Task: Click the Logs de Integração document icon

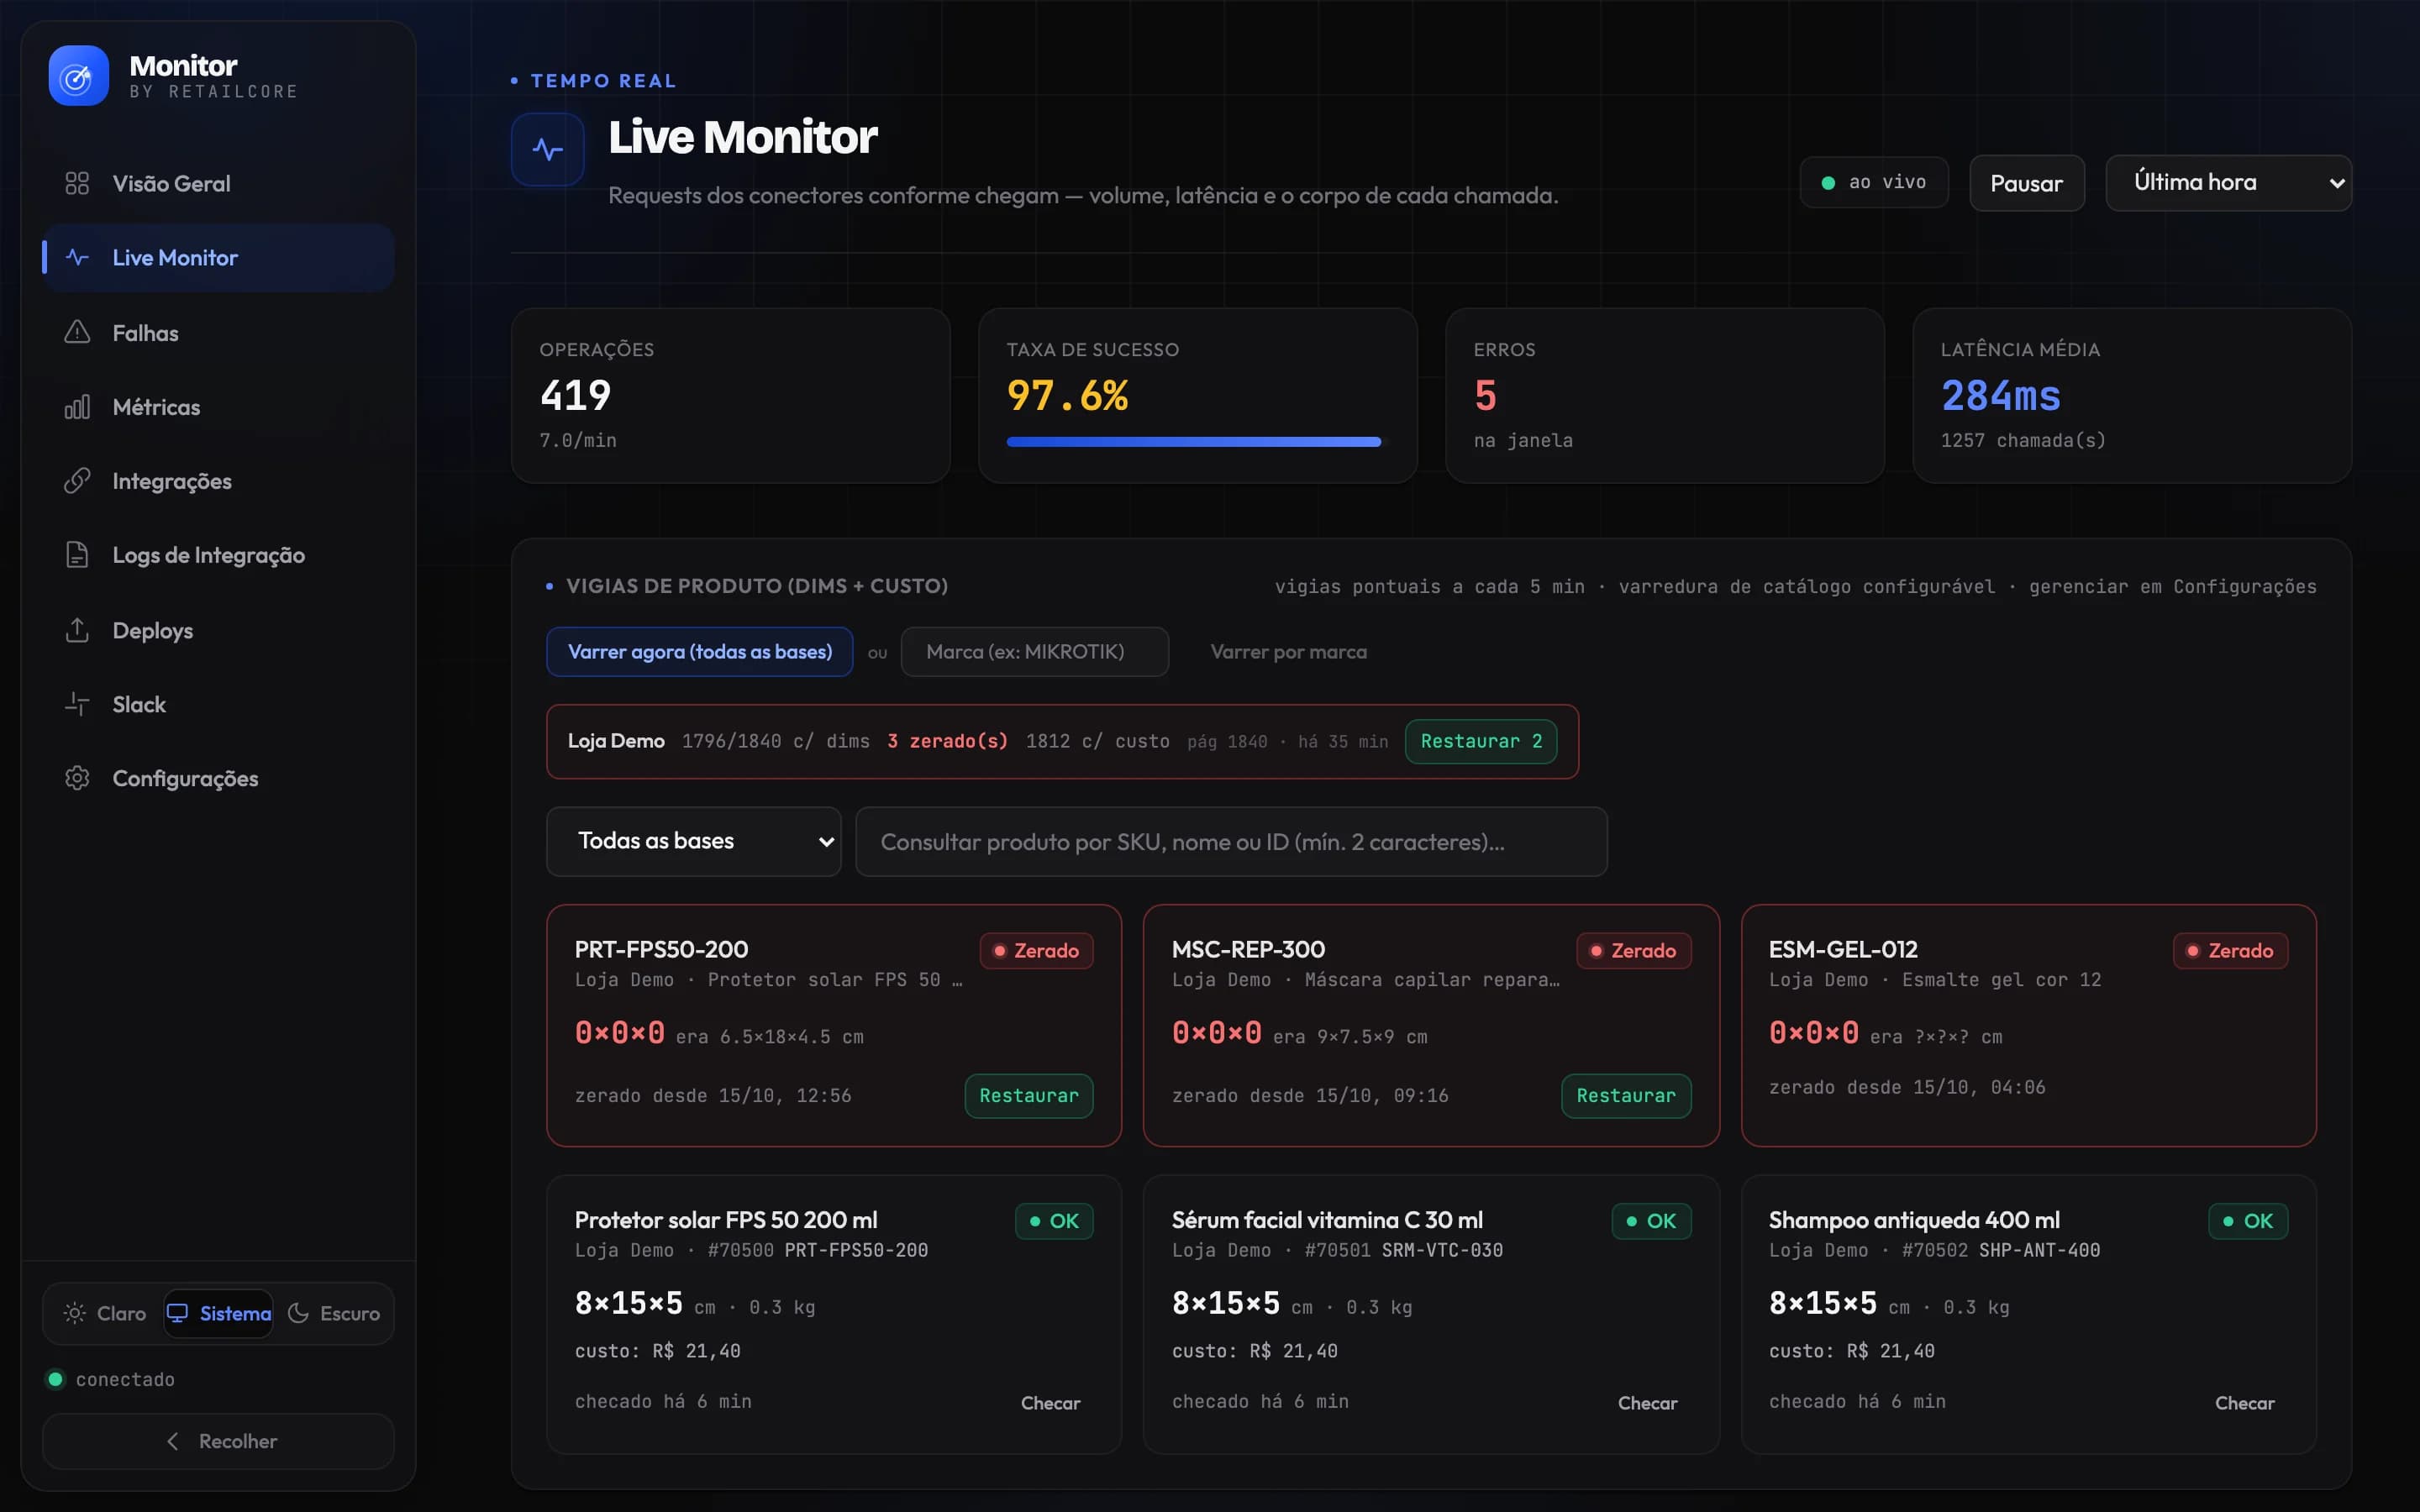Action: click(77, 555)
